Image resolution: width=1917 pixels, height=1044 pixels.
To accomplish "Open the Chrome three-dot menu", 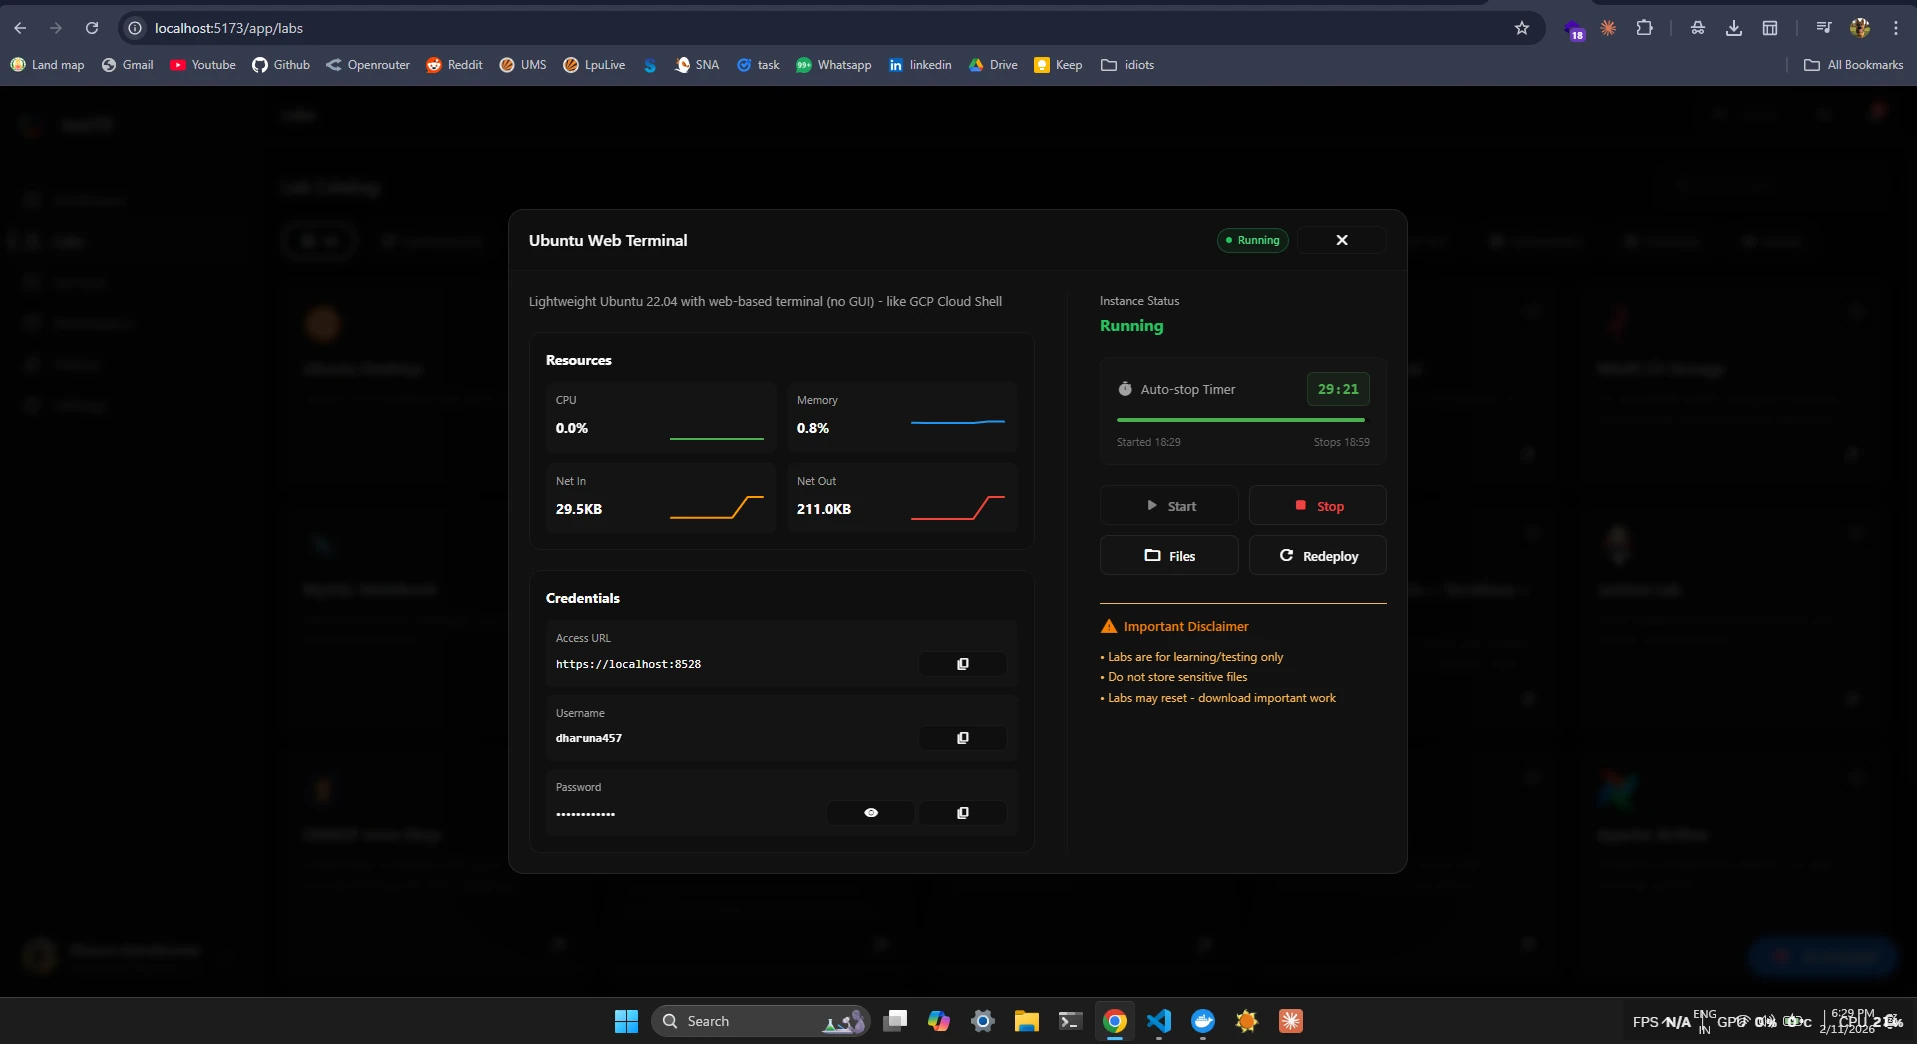I will coord(1895,28).
